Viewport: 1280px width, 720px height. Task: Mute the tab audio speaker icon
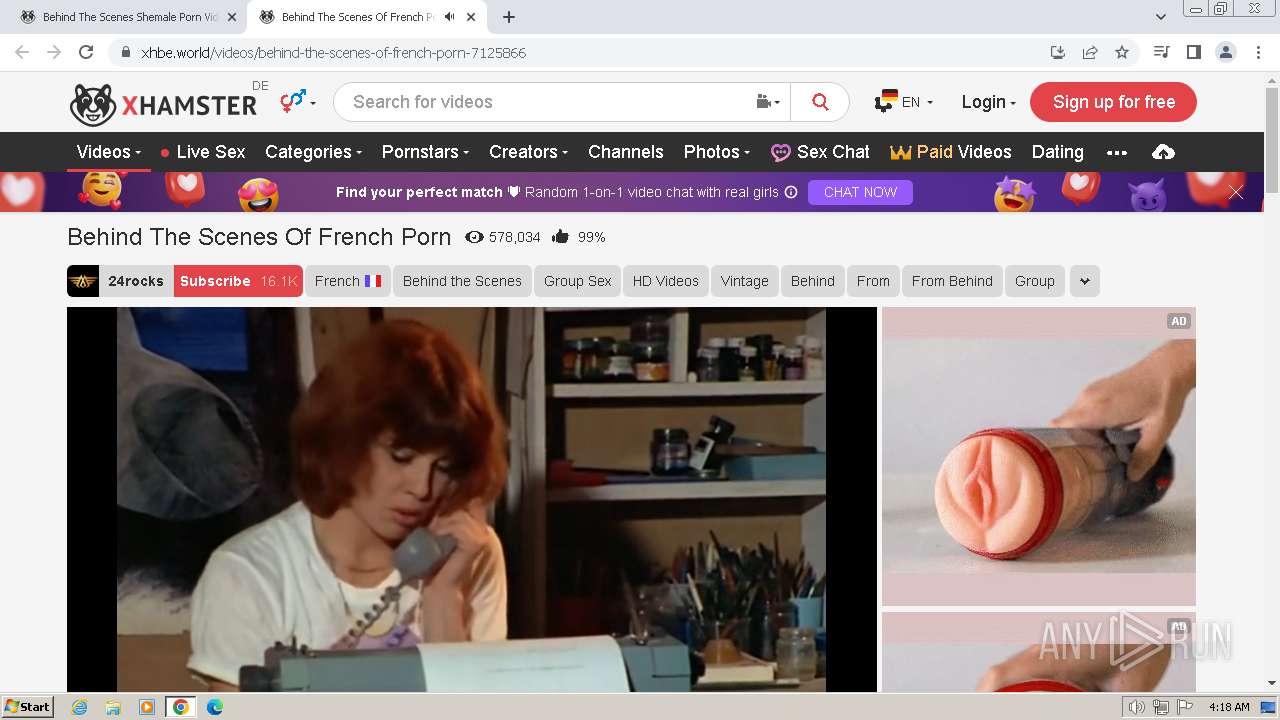click(x=449, y=17)
